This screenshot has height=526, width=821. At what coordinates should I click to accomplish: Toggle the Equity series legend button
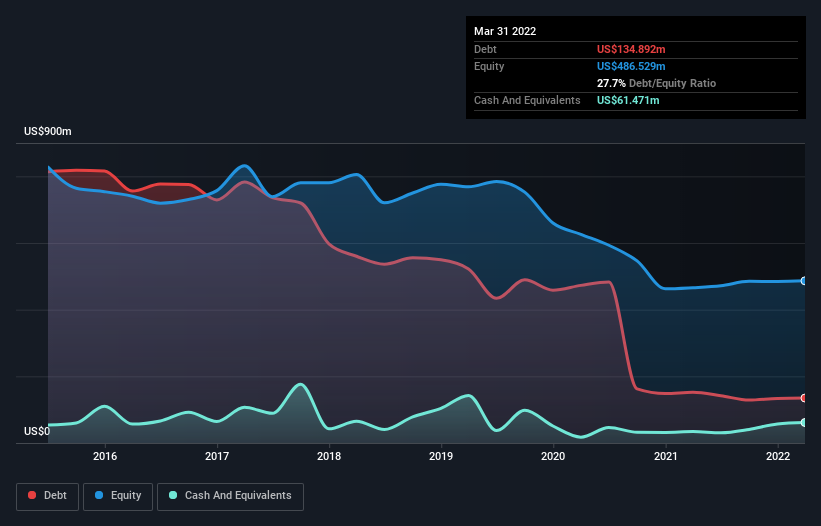click(x=118, y=496)
